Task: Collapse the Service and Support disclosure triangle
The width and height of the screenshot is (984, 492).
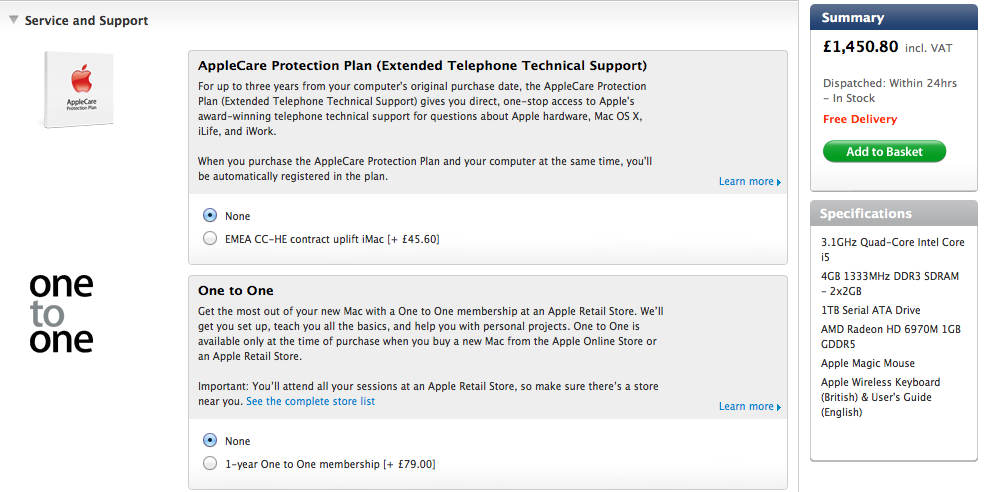Action: click(14, 20)
